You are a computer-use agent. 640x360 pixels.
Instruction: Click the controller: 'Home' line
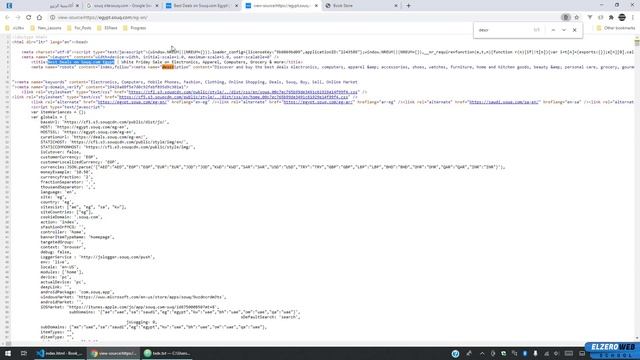pos(63,232)
